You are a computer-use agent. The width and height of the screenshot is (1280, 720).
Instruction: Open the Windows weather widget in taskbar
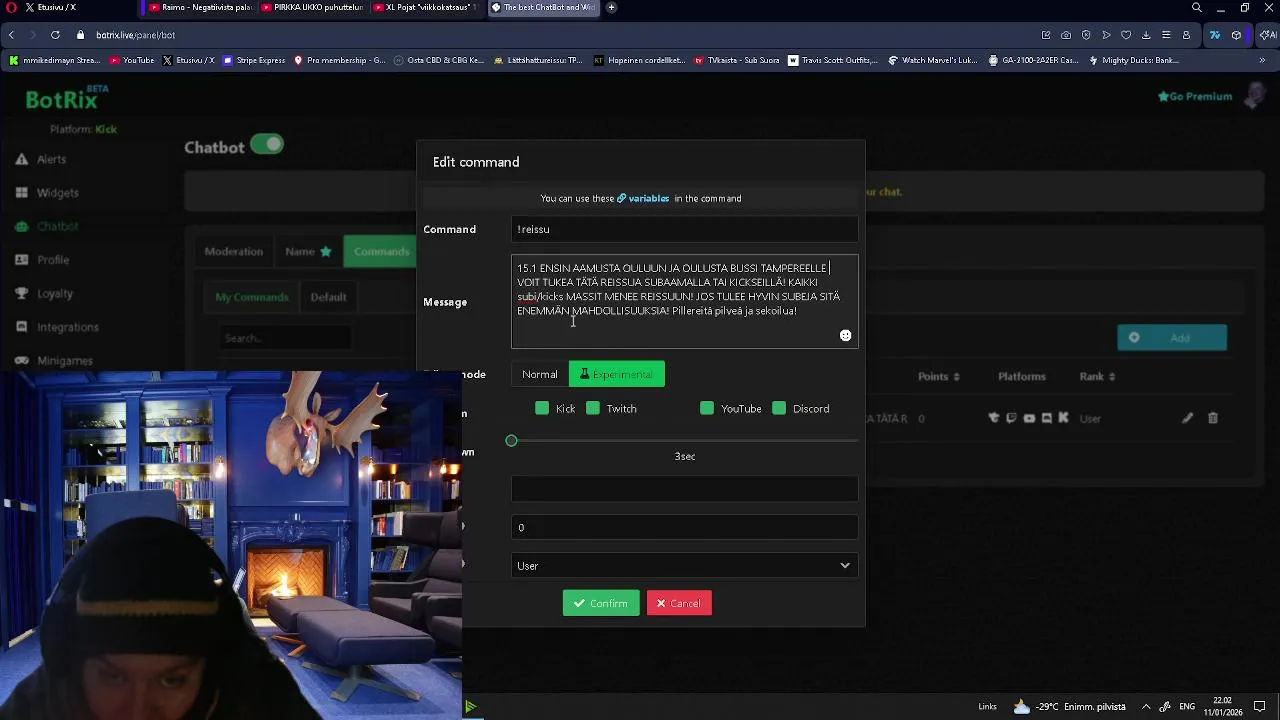[x=1069, y=706]
